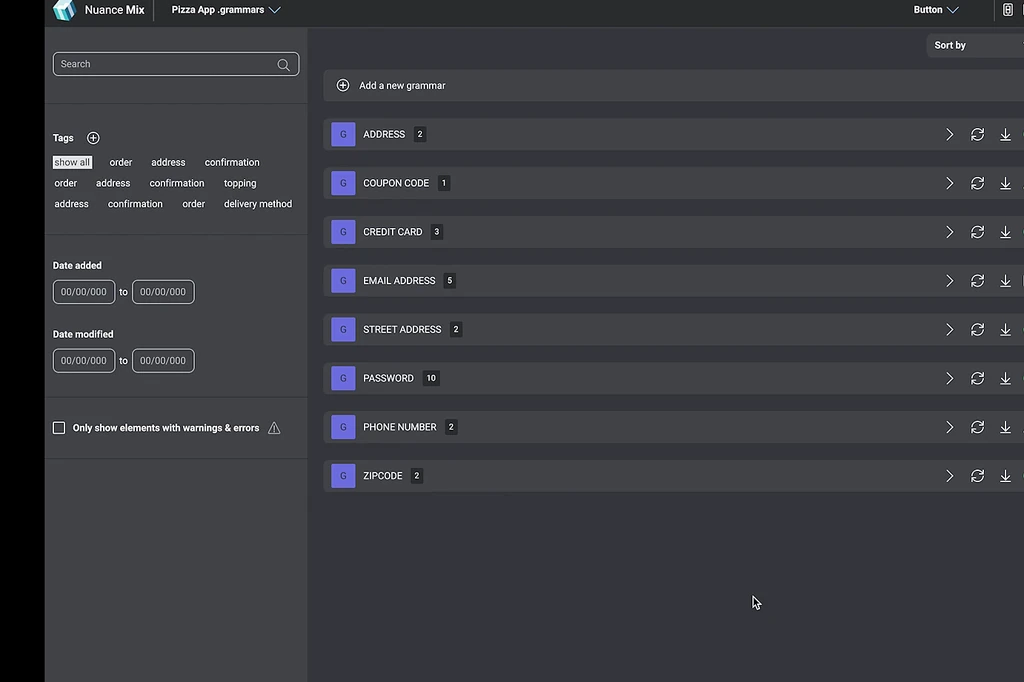Select the EMAIL ADDRESS grammar name
Viewport: 1024px width, 682px height.
pos(399,281)
